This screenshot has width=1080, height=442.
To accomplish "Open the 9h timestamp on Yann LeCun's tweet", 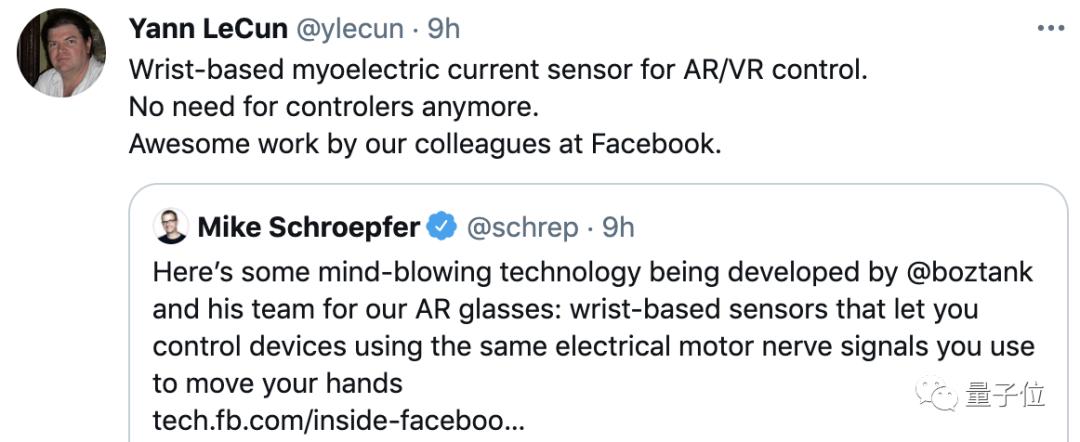I will (x=444, y=29).
